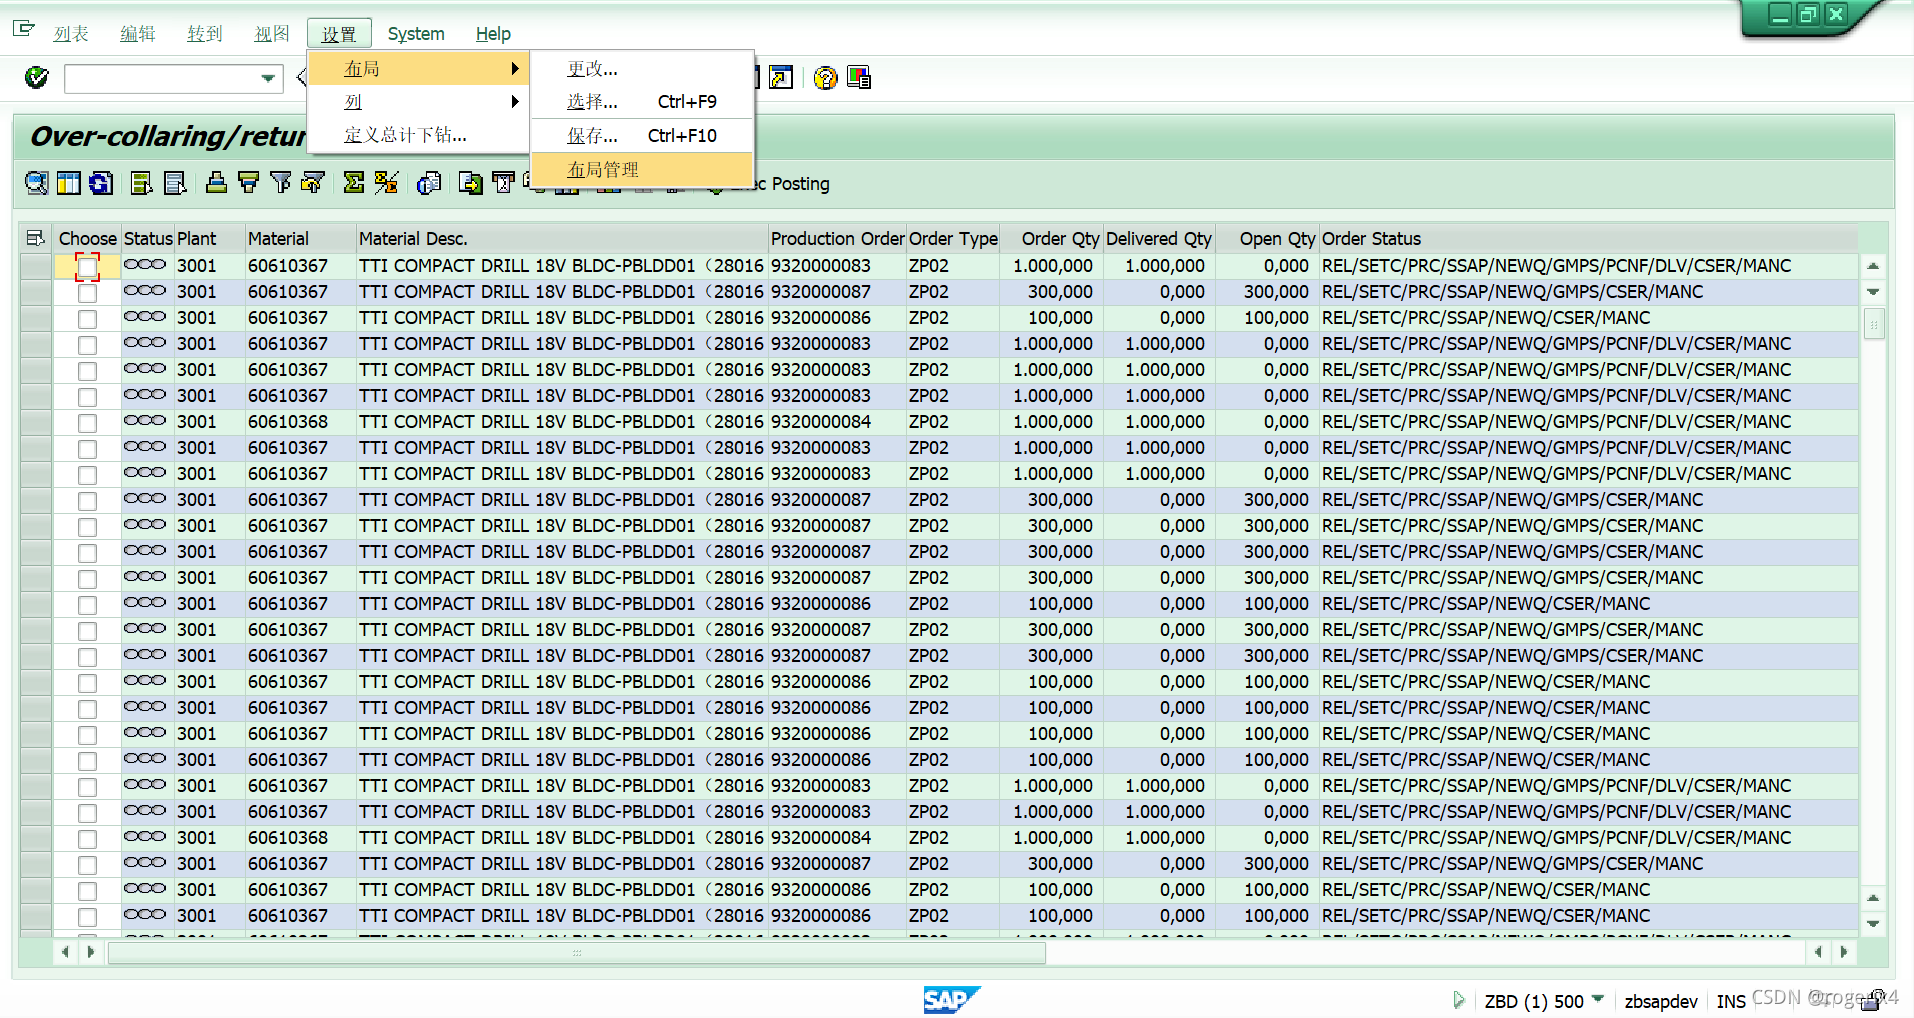Screen dimensions: 1914x1018
Task: Open the command field dropdown arrow
Action: [268, 78]
